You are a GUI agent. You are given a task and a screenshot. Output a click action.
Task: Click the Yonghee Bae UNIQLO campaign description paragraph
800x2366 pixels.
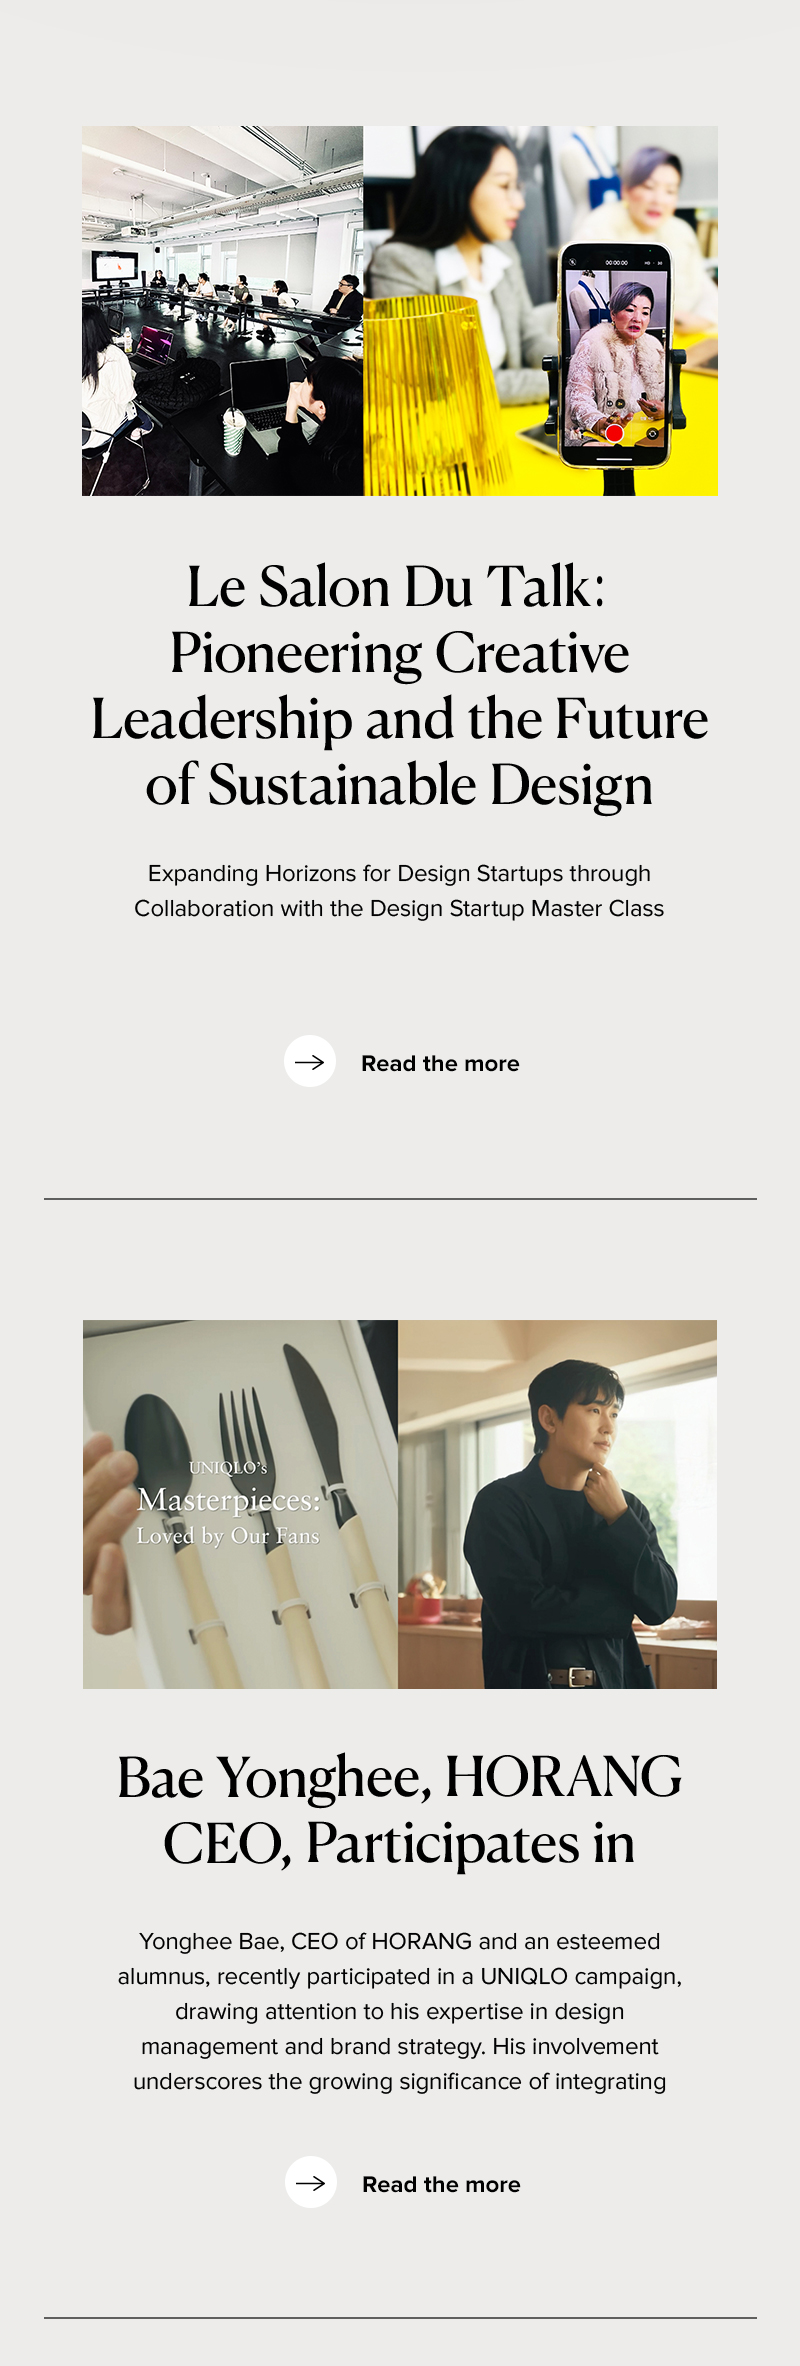tap(400, 2011)
